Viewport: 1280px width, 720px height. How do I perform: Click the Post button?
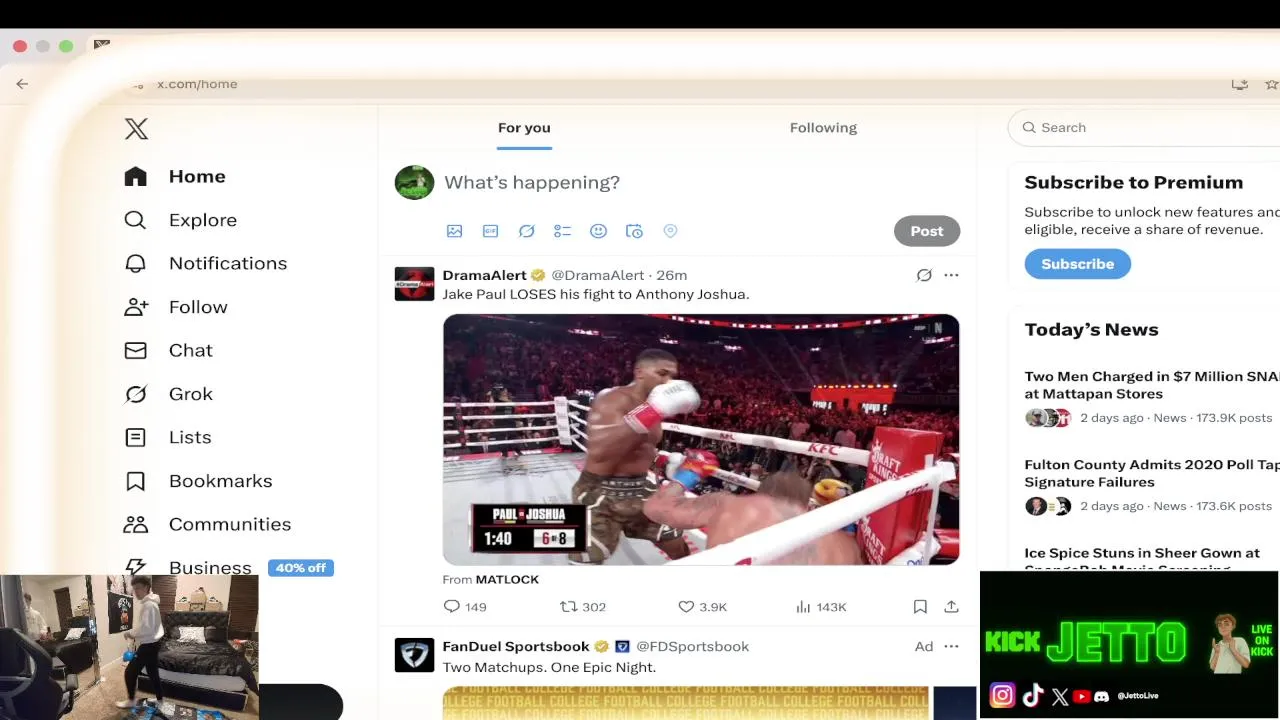927,231
